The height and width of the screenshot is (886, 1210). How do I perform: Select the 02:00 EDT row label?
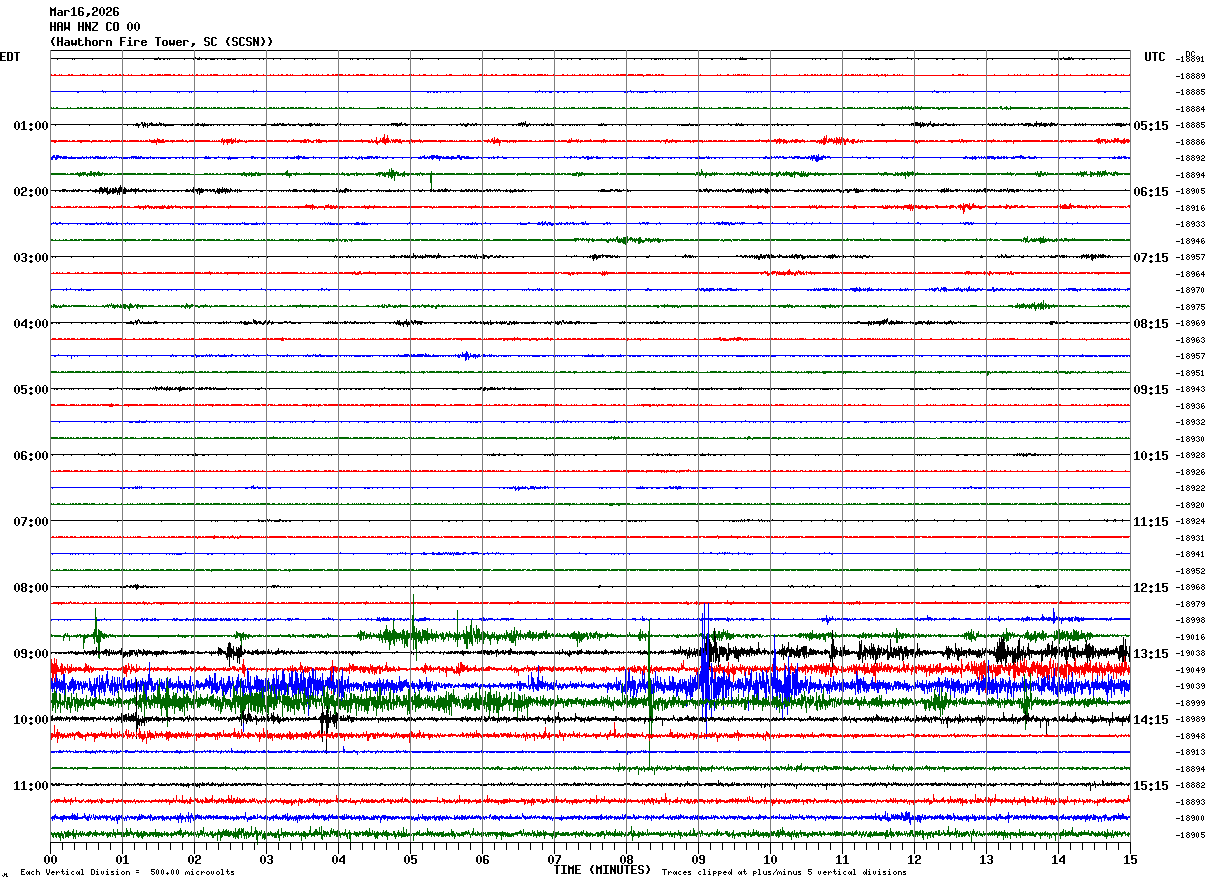pyautogui.click(x=30, y=192)
